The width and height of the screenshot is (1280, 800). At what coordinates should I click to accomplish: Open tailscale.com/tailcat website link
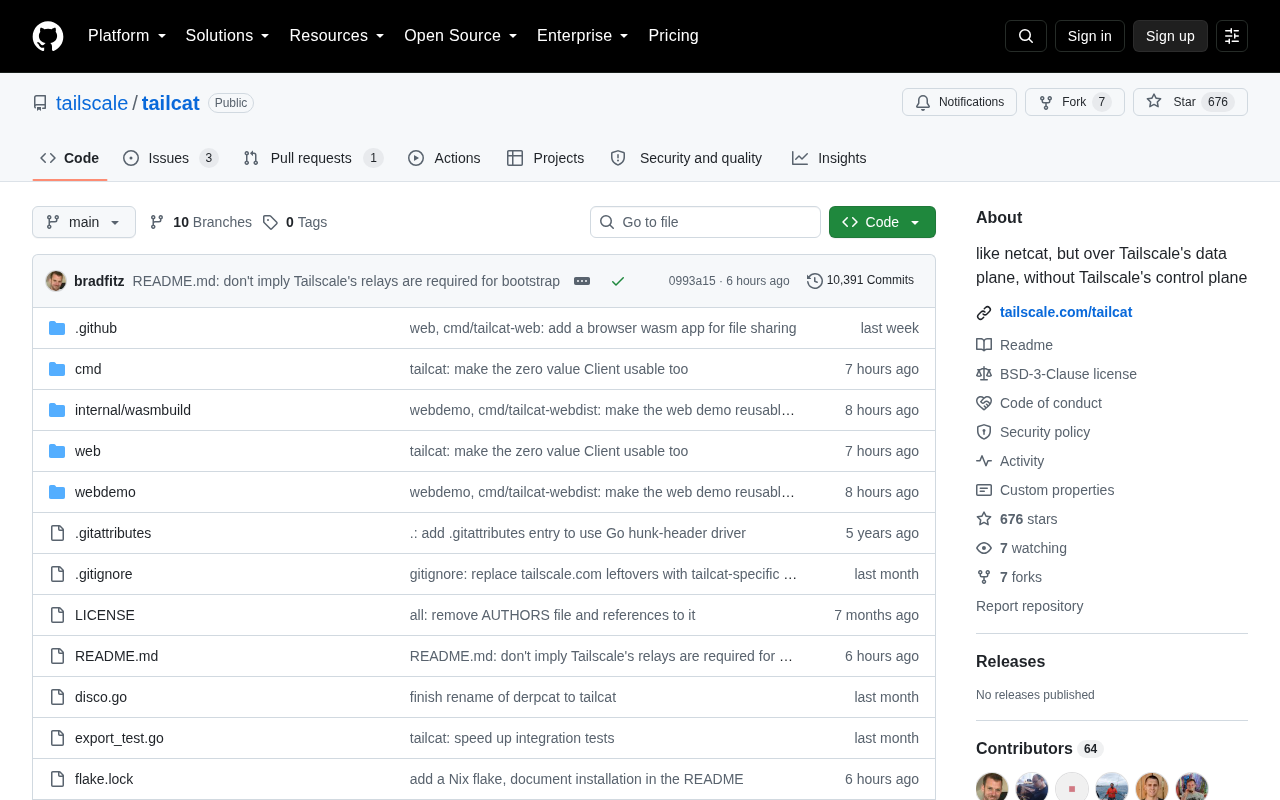(1066, 312)
